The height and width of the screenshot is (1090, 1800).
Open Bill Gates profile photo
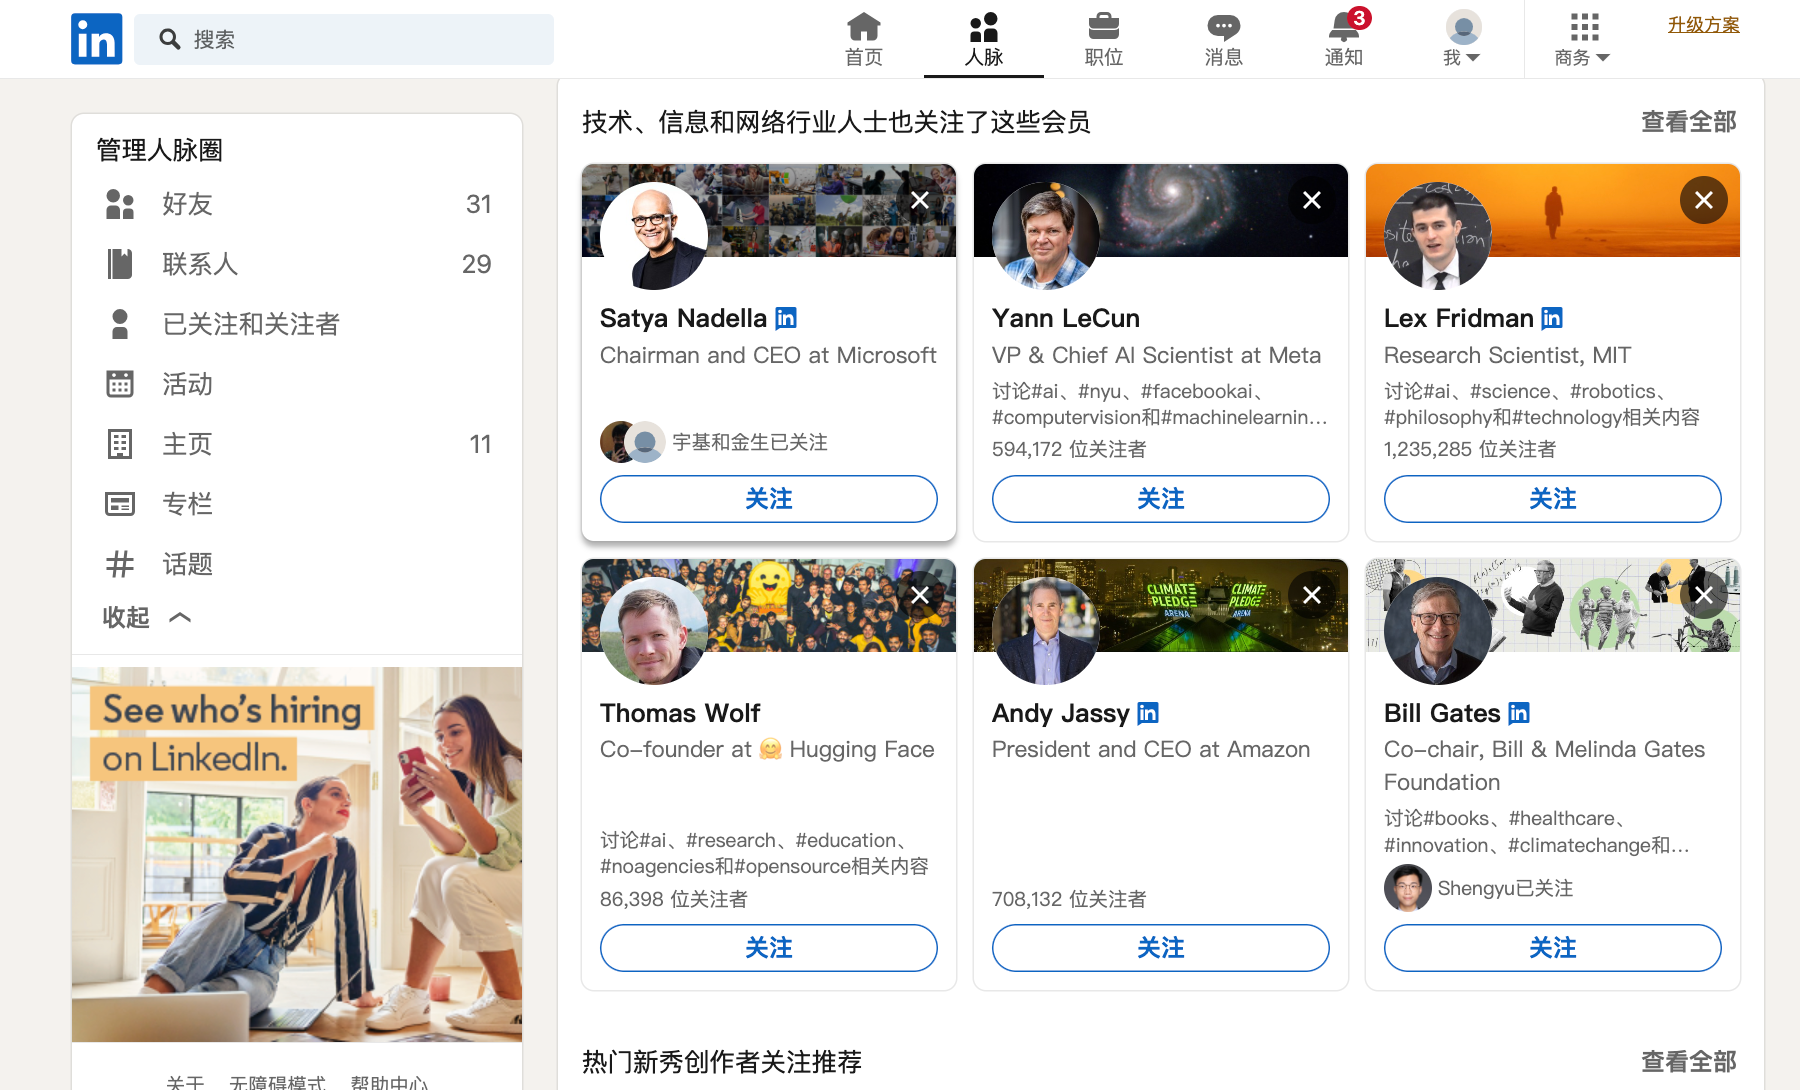(1438, 631)
